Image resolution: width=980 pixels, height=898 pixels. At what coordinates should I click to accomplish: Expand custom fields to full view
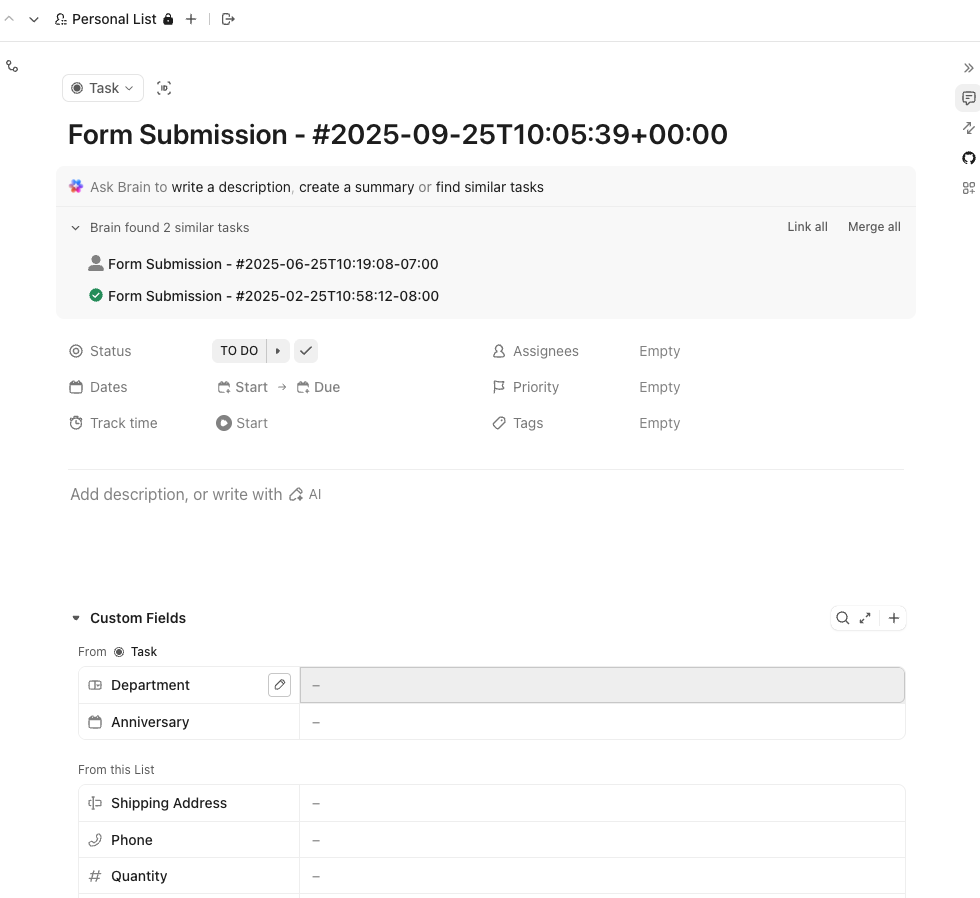click(865, 618)
